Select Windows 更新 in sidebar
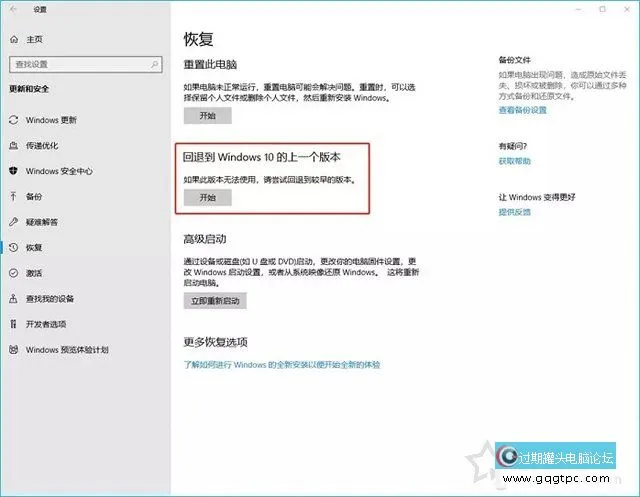The height and width of the screenshot is (497, 640). [51, 120]
